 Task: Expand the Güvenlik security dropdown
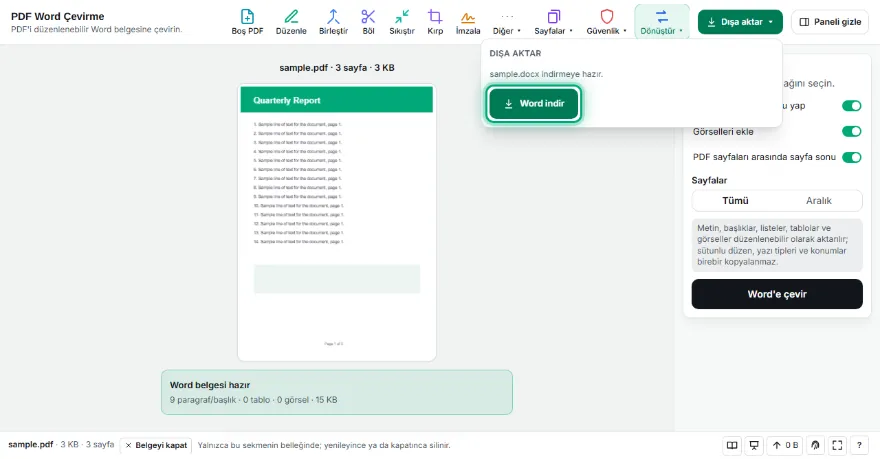[x=607, y=22]
